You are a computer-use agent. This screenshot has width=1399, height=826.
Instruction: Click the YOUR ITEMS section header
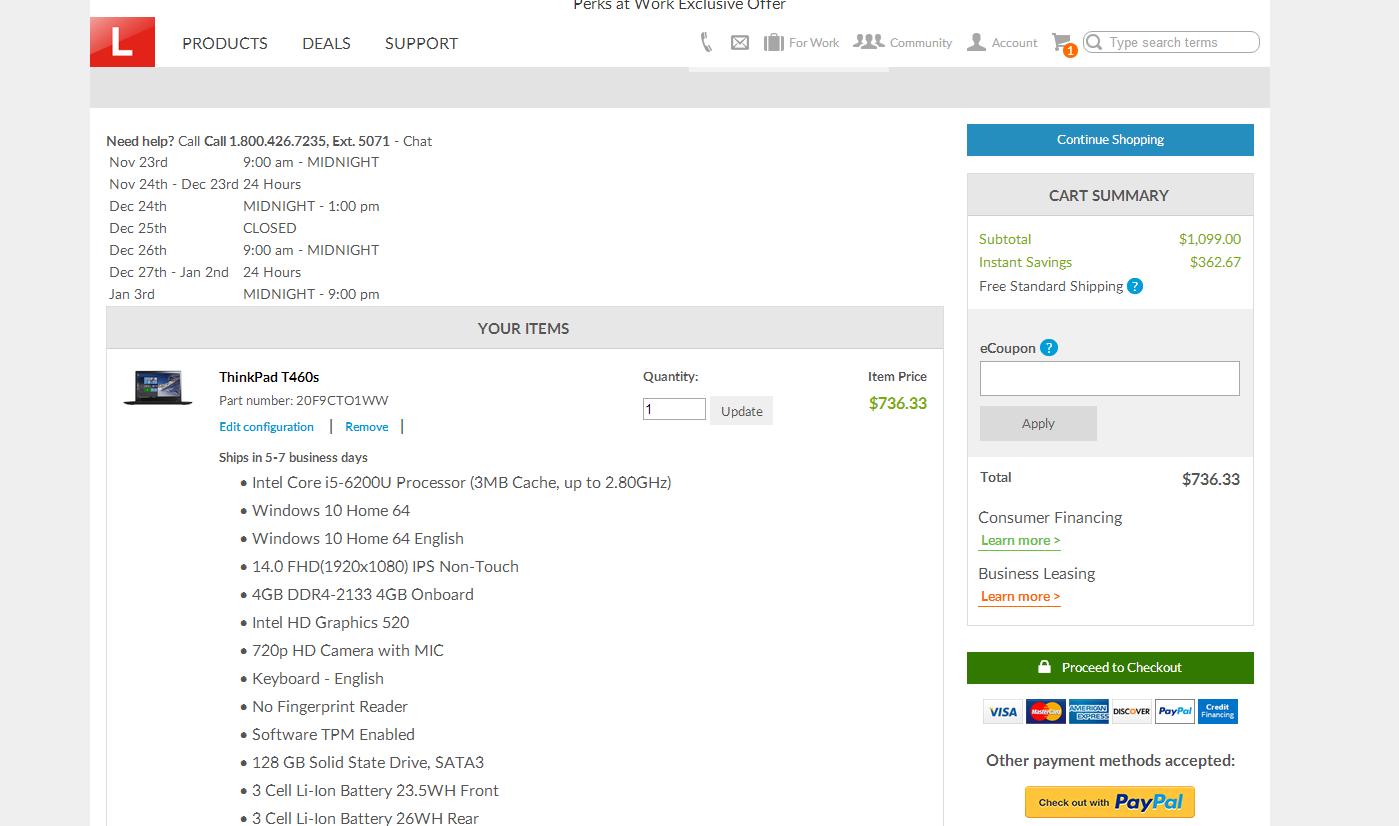tap(524, 328)
